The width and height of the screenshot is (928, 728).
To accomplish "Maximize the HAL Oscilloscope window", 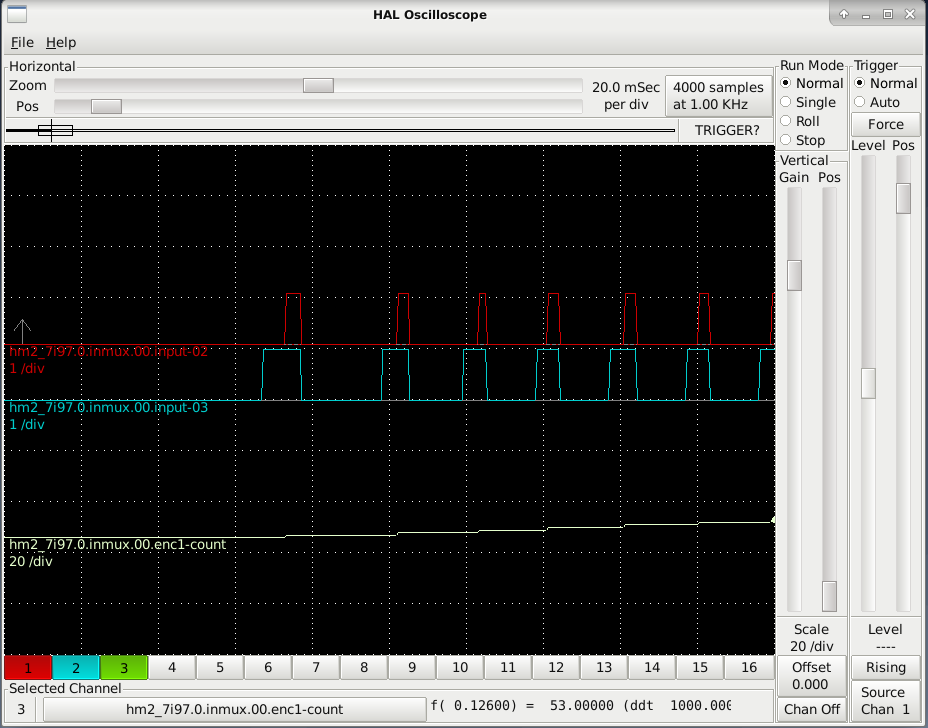I will pyautogui.click(x=888, y=14).
